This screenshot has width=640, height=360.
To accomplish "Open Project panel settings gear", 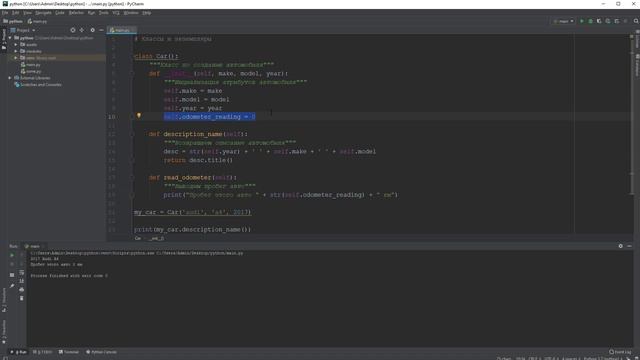I will [x=92, y=30].
